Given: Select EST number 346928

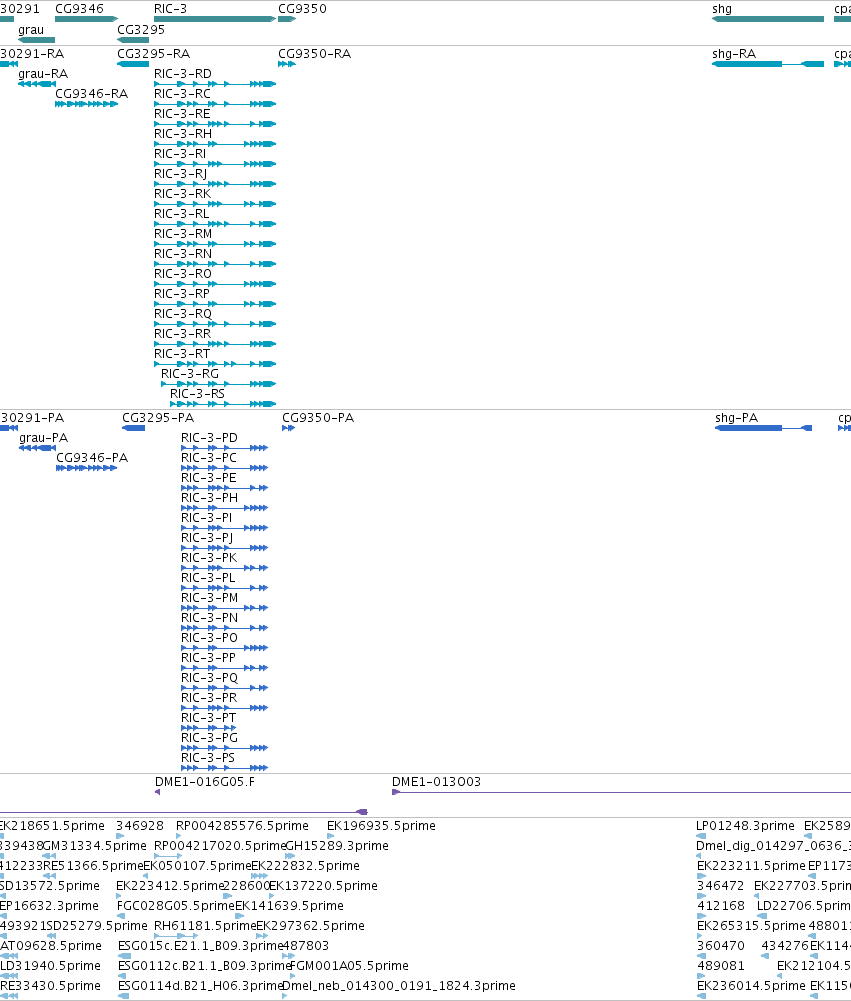Looking at the screenshot, I should 140,826.
